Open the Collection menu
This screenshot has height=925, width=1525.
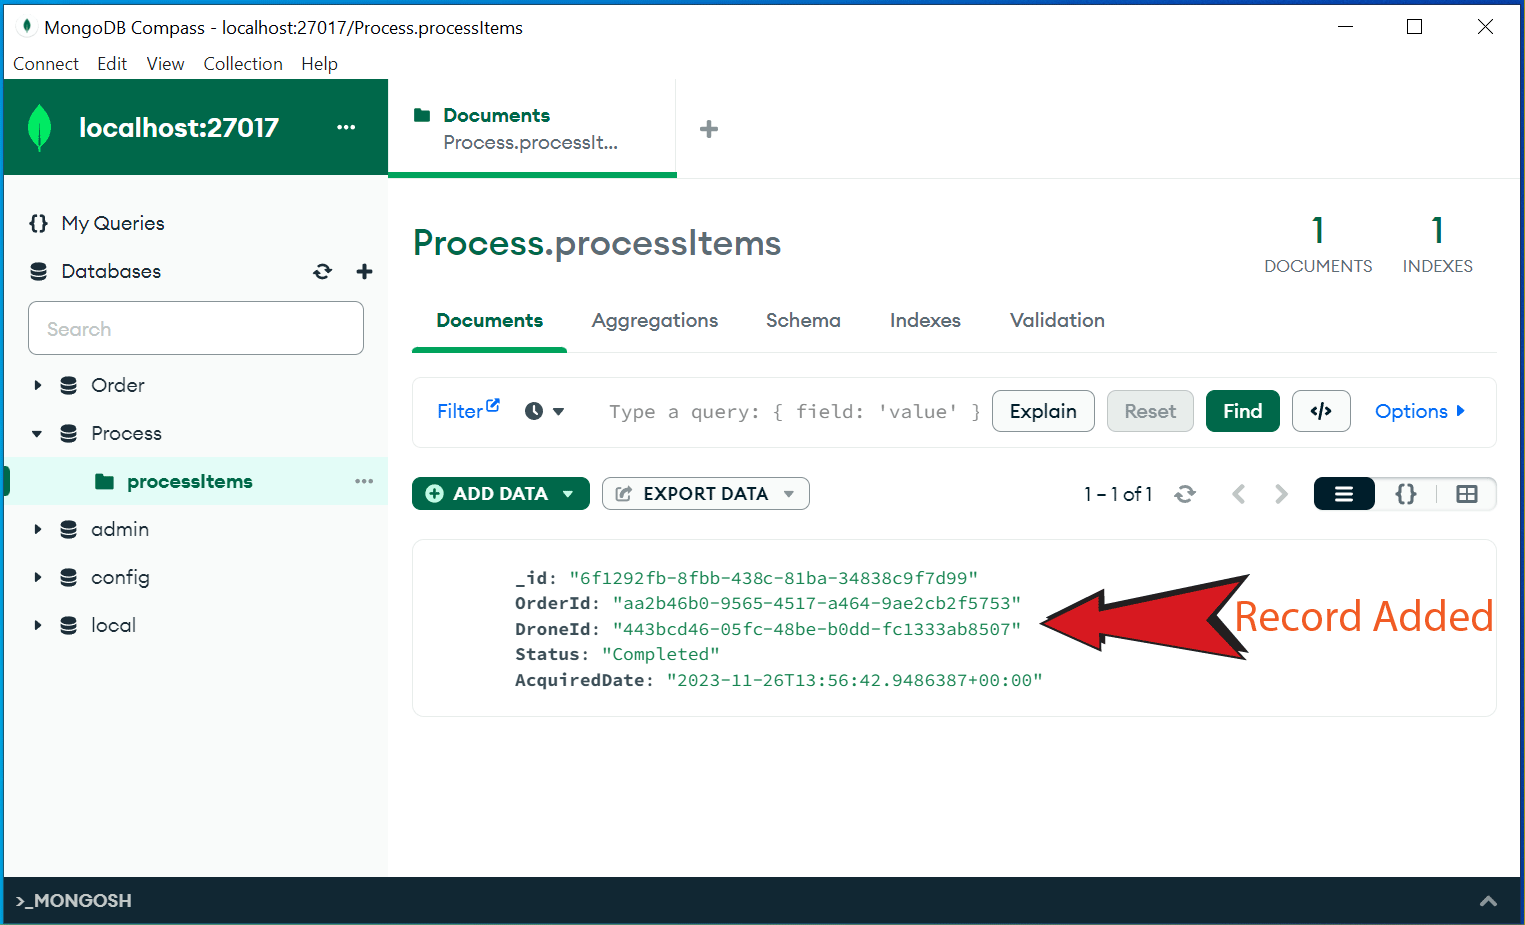[x=243, y=64]
